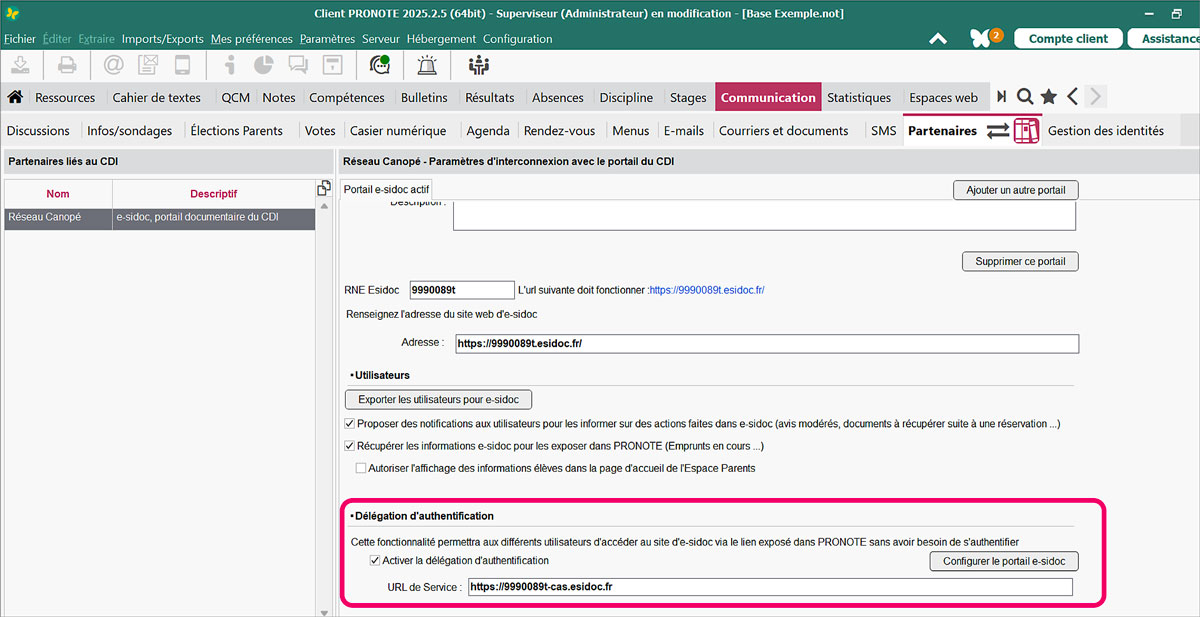Check 'Autoriser l'affichage des informations élèves'

pyautogui.click(x=361, y=468)
